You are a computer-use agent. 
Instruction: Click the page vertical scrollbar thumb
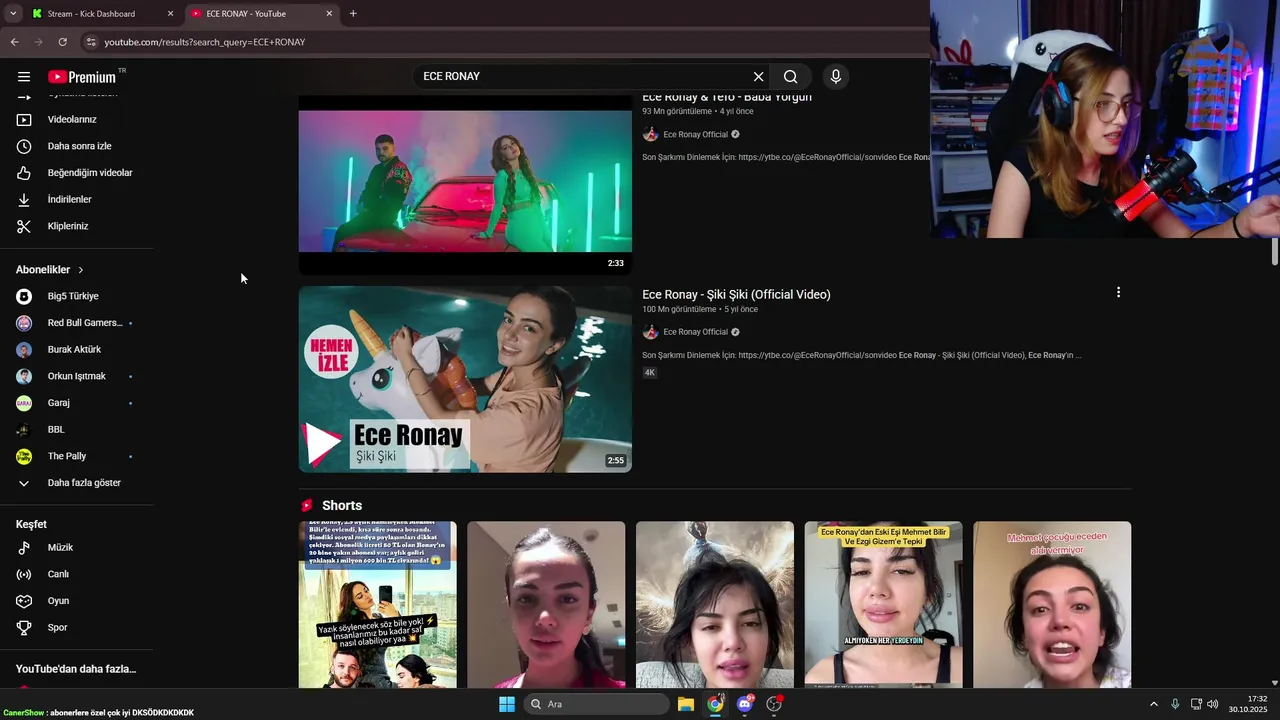pyautogui.click(x=1275, y=252)
